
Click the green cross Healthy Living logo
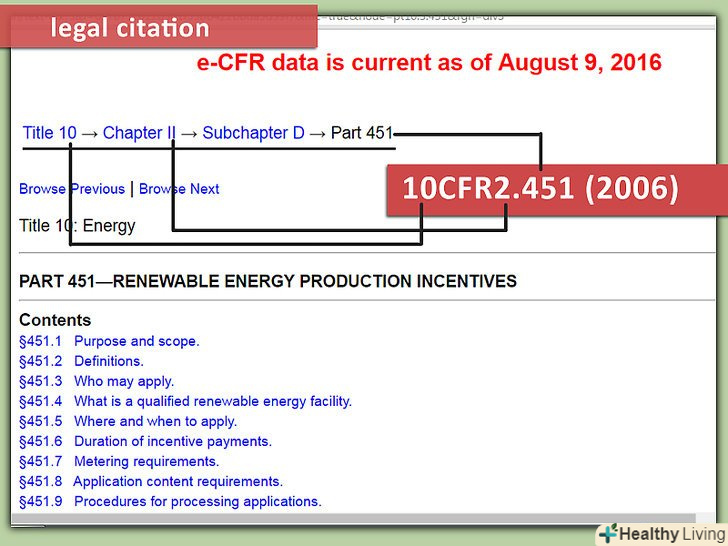pyautogui.click(x=609, y=533)
